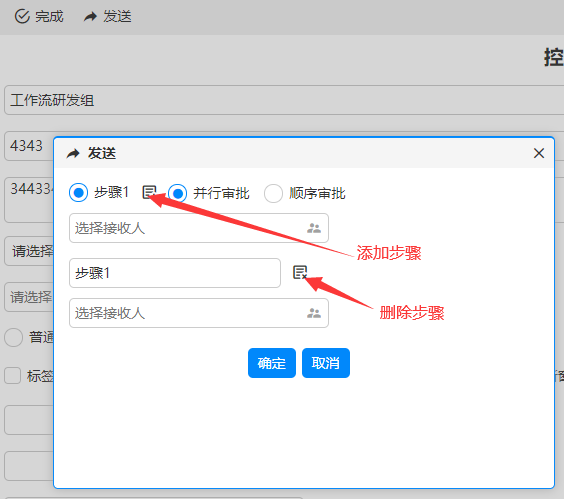Select the 并行审批 radio option
Screen dimensions: 564x499
pos(177,193)
